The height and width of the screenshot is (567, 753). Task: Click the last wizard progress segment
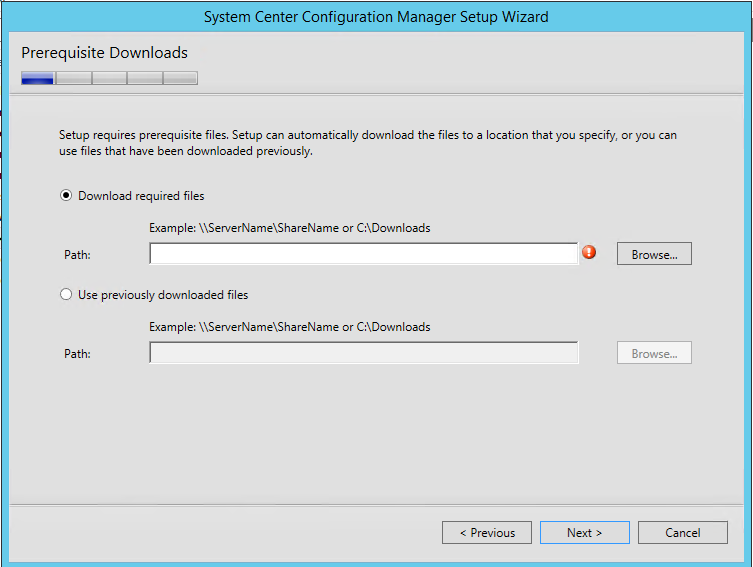click(x=181, y=78)
